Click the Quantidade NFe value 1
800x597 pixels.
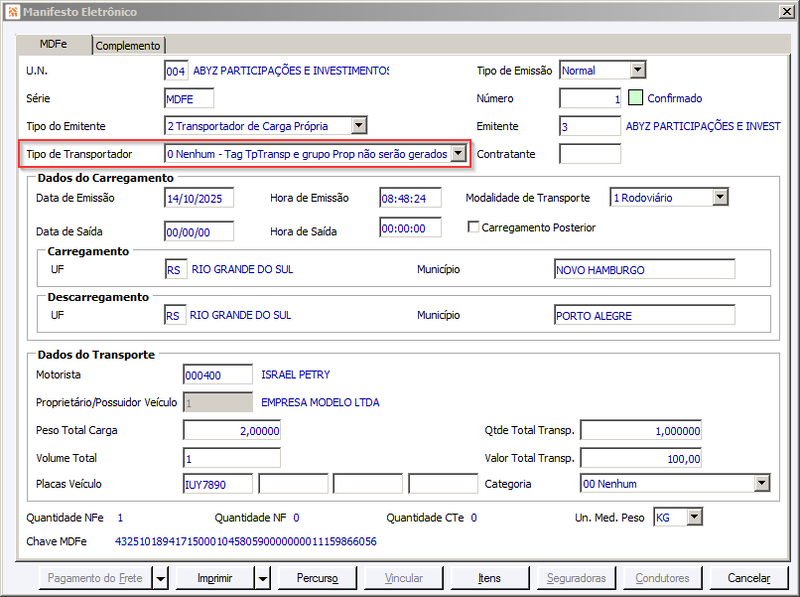tap(120, 518)
